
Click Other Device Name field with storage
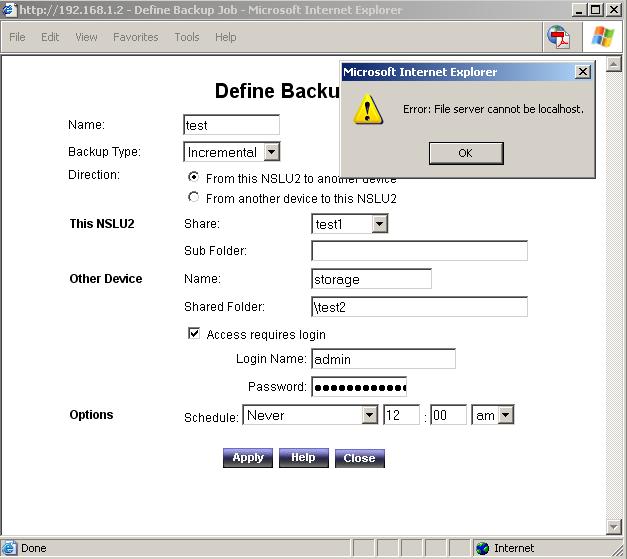click(x=371, y=279)
